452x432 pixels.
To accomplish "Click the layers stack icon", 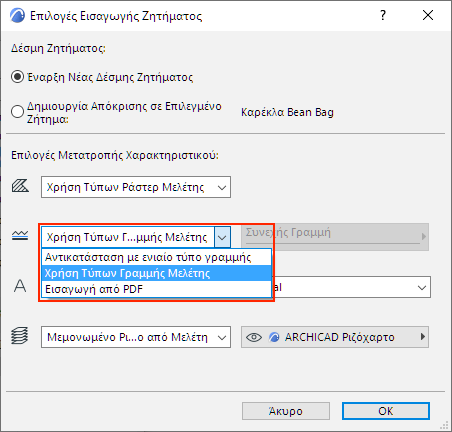I will (x=20, y=336).
